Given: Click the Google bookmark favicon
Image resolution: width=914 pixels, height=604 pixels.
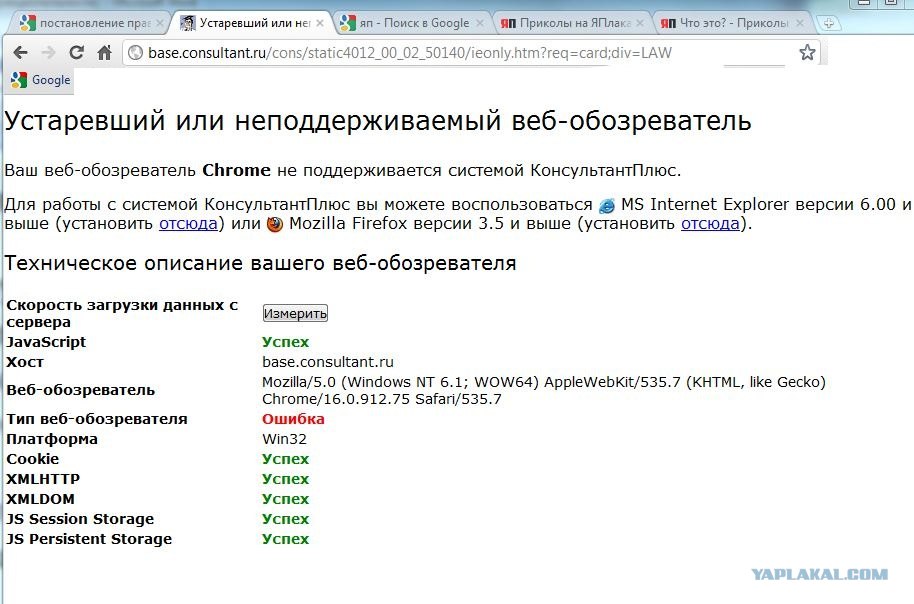Looking at the screenshot, I should (19, 80).
